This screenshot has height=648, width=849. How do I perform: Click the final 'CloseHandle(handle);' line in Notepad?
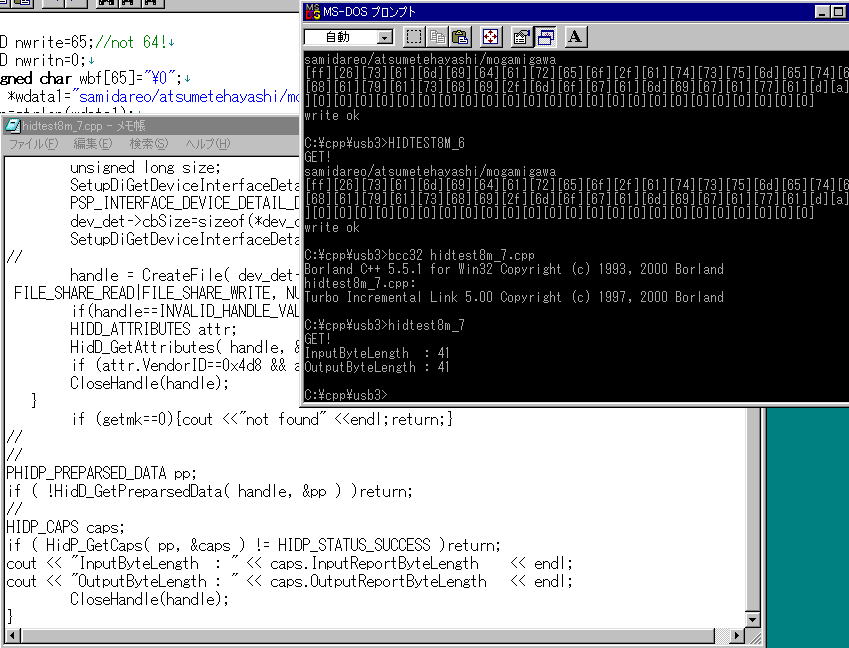point(149,599)
